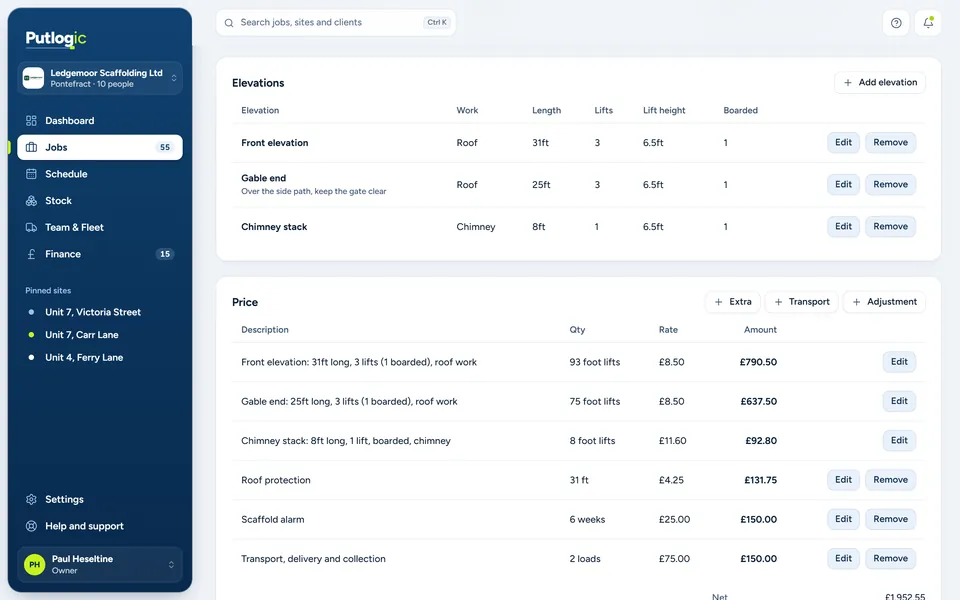Click the £790.50 amount
The image size is (960, 600).
click(758, 362)
